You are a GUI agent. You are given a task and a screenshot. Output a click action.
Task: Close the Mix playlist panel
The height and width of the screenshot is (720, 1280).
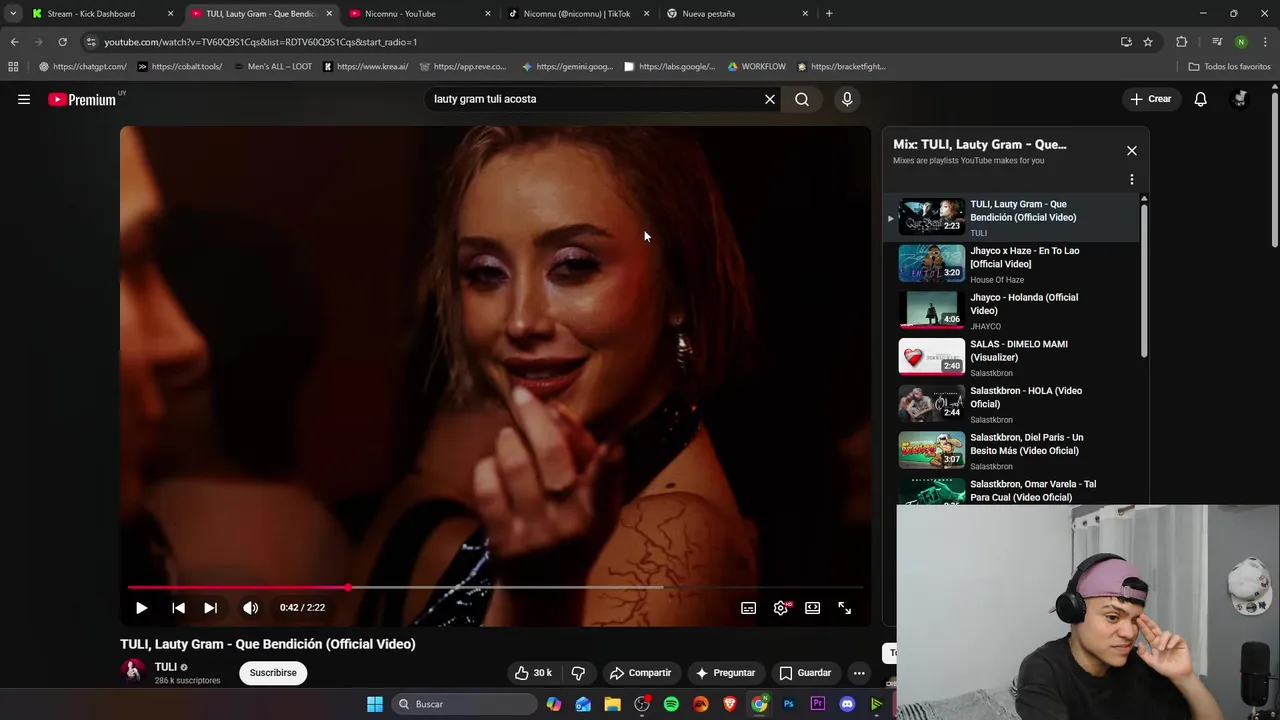coord(1132,150)
